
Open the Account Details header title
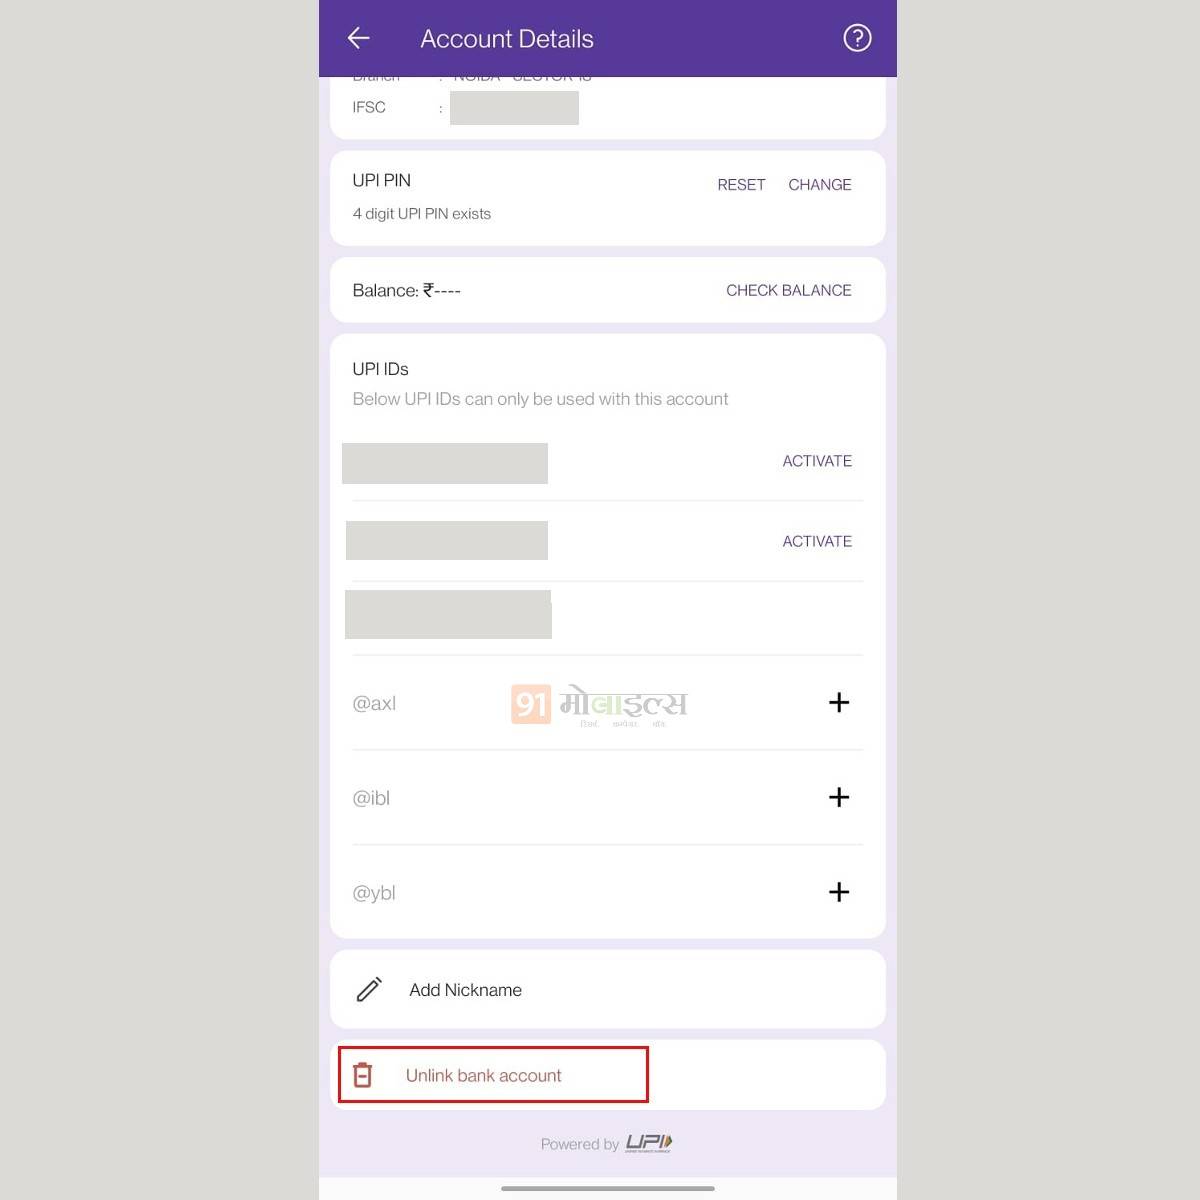(x=506, y=38)
